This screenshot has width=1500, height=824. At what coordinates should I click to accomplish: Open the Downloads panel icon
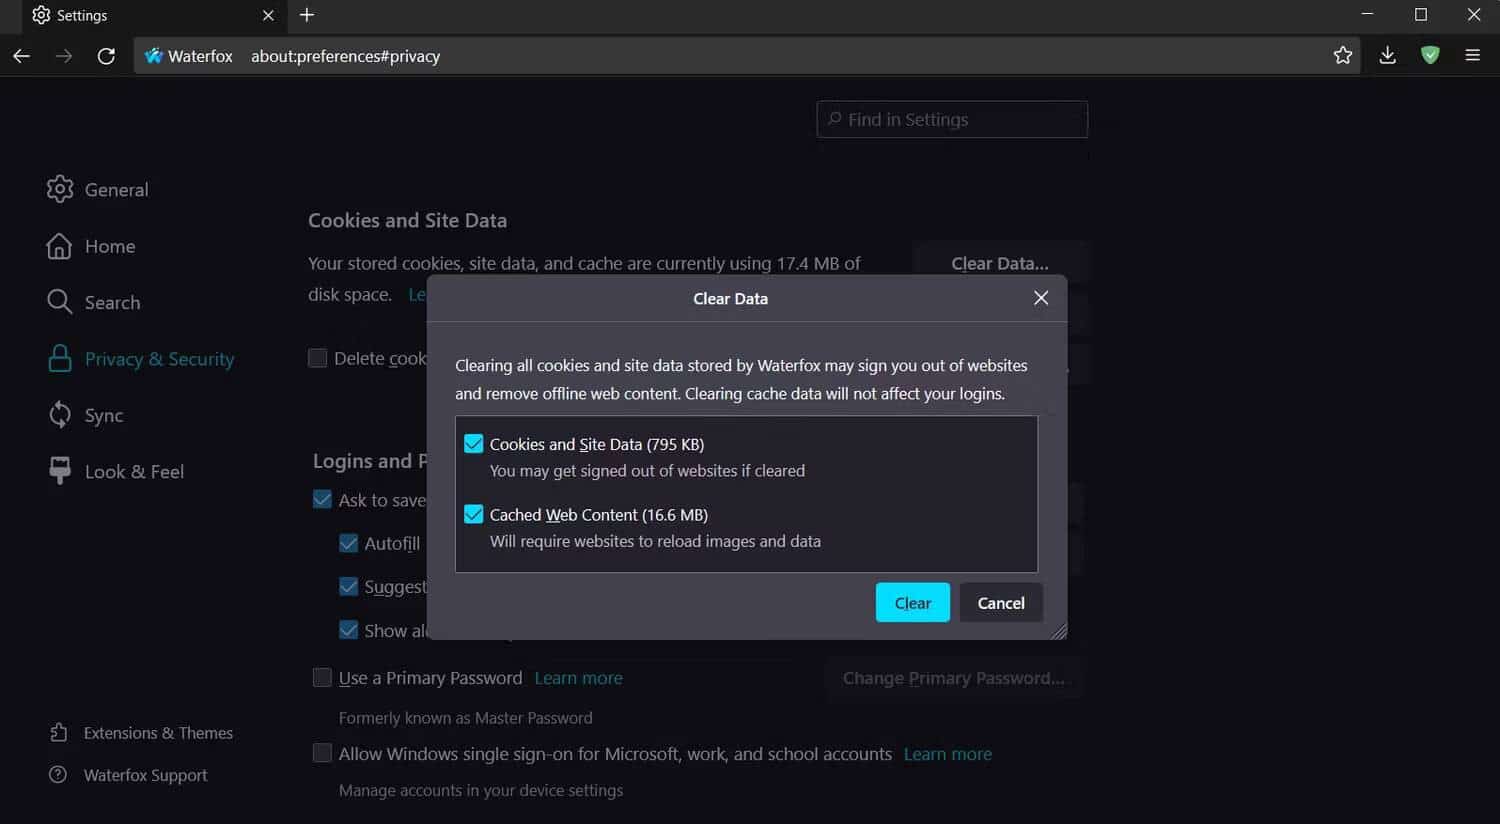(1387, 56)
